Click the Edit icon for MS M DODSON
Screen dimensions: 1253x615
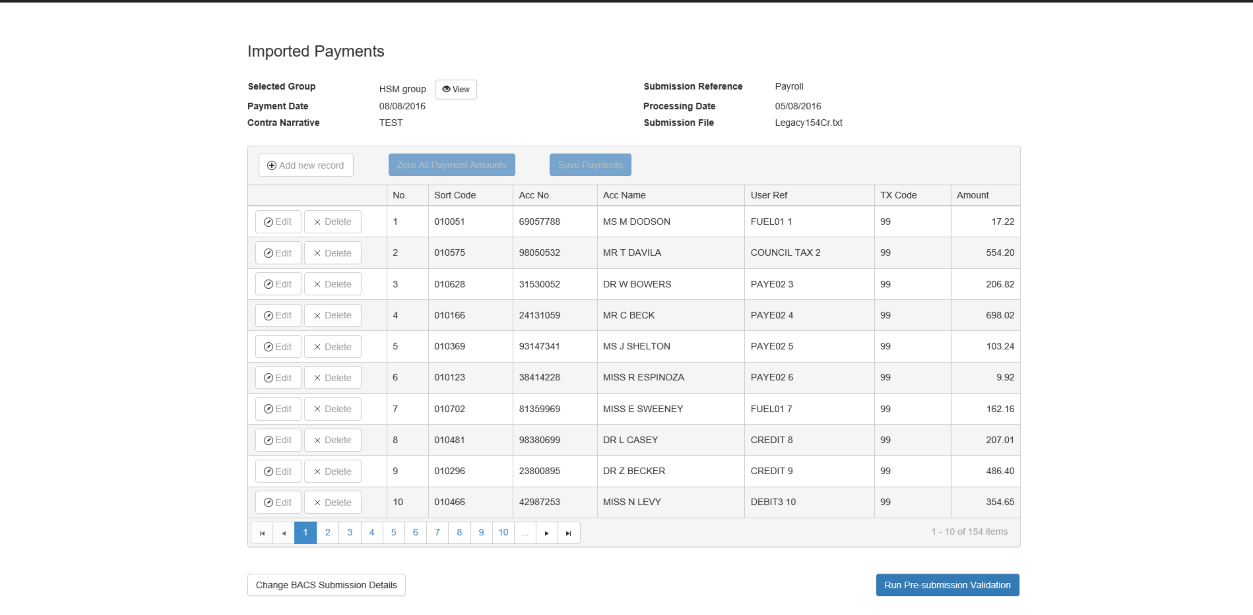(266, 221)
